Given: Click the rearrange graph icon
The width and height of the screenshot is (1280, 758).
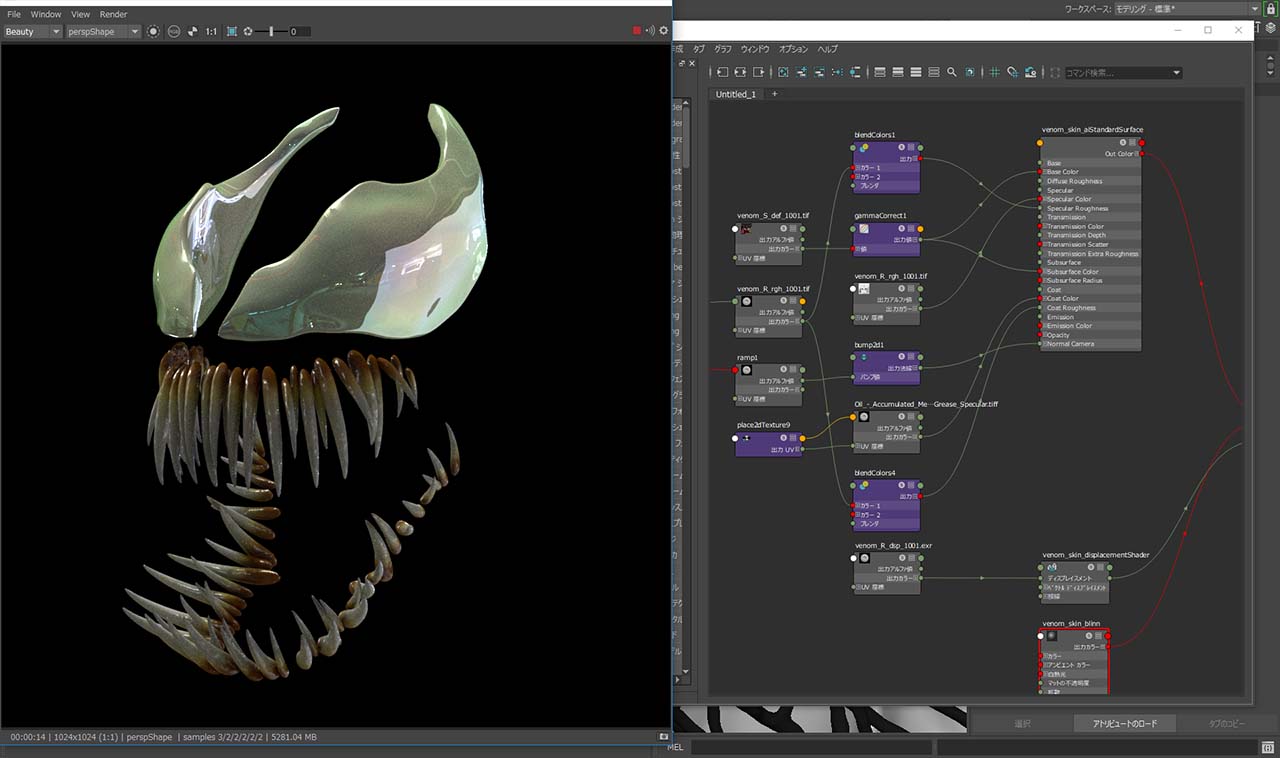Looking at the screenshot, I should 837,72.
